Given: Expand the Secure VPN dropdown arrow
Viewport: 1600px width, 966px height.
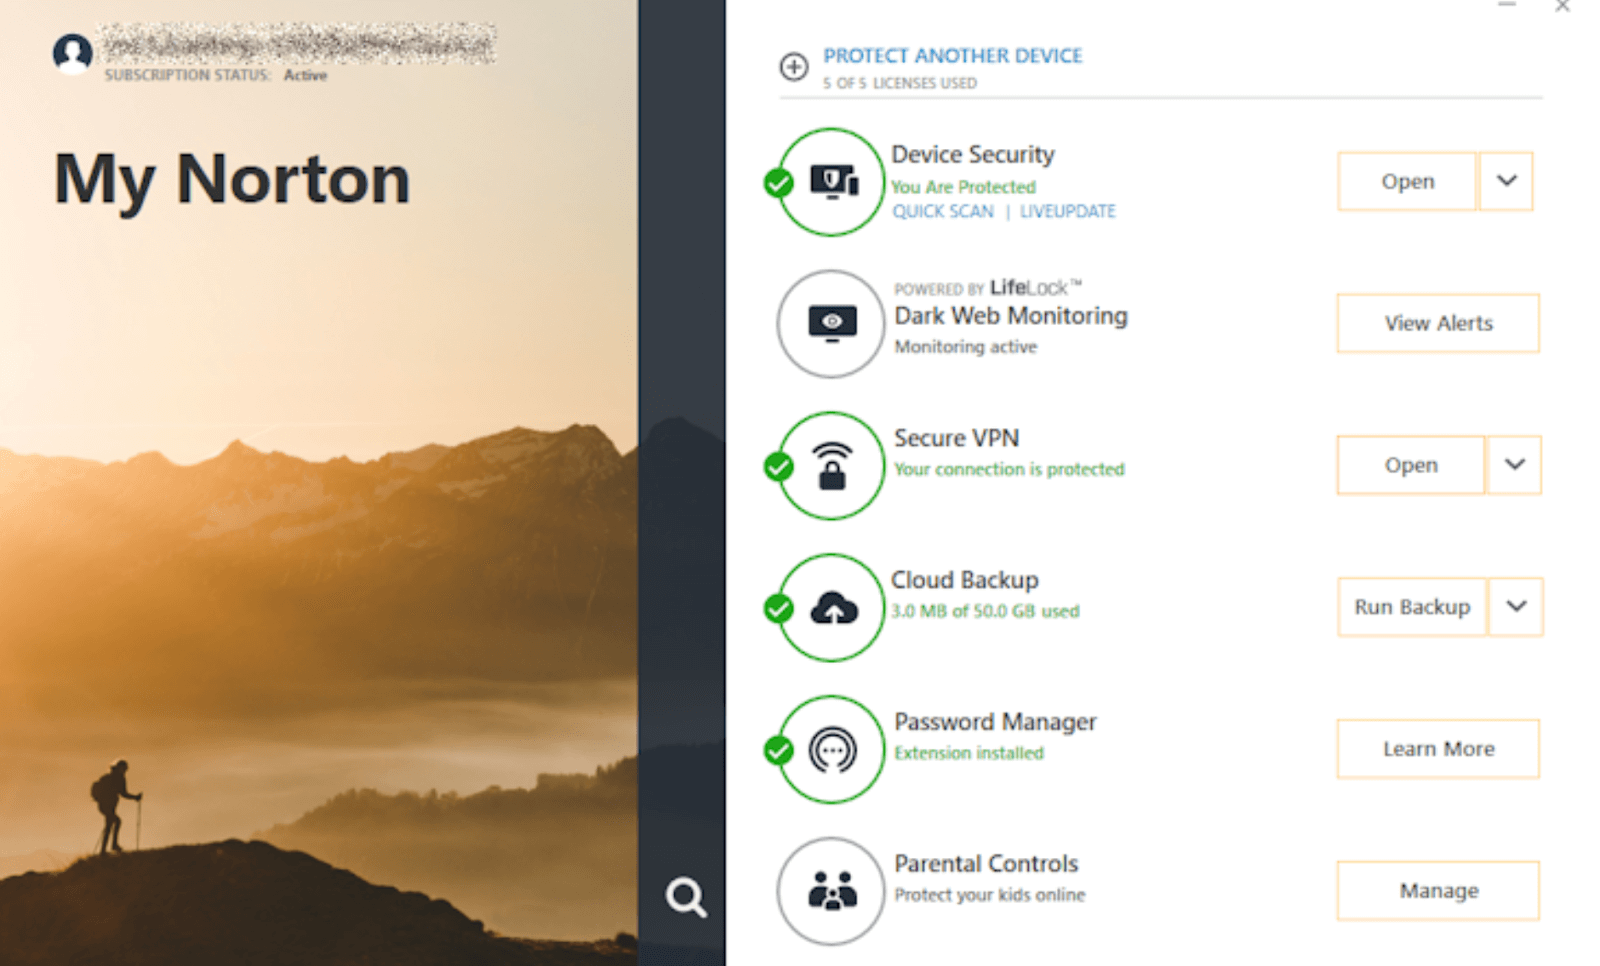Looking at the screenshot, I should (1514, 465).
